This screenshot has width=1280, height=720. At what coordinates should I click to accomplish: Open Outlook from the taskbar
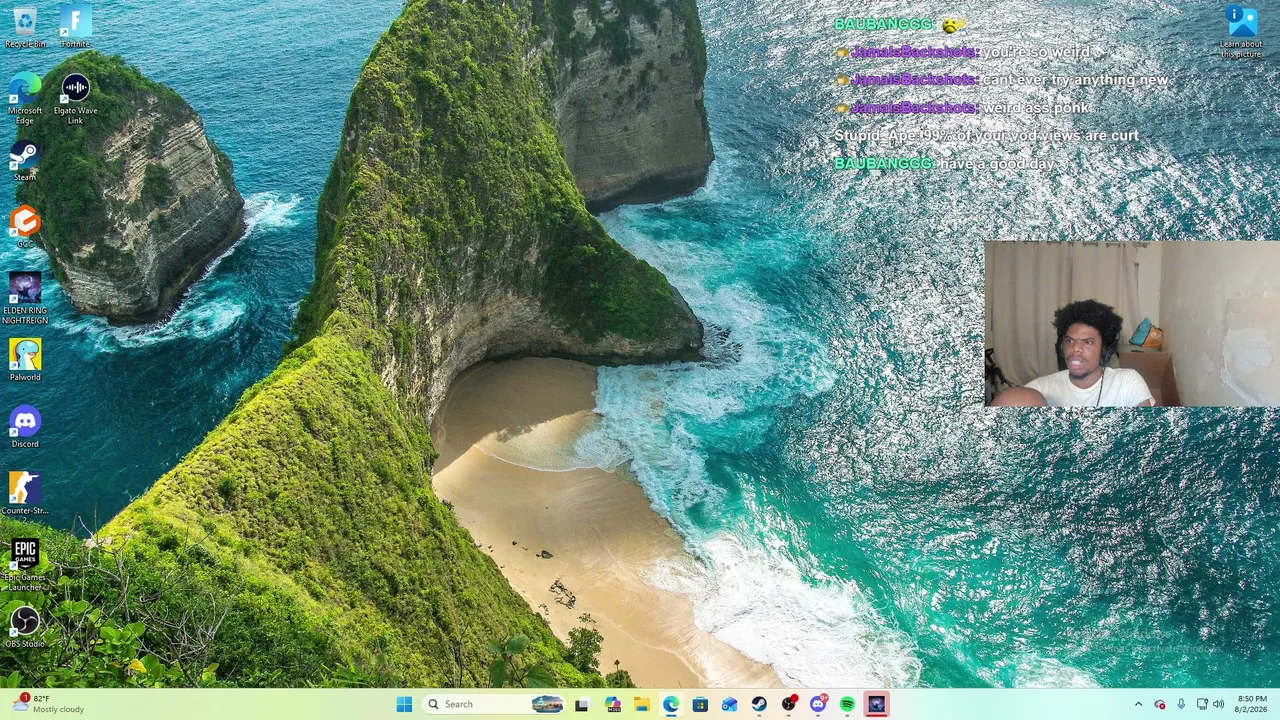click(x=730, y=704)
